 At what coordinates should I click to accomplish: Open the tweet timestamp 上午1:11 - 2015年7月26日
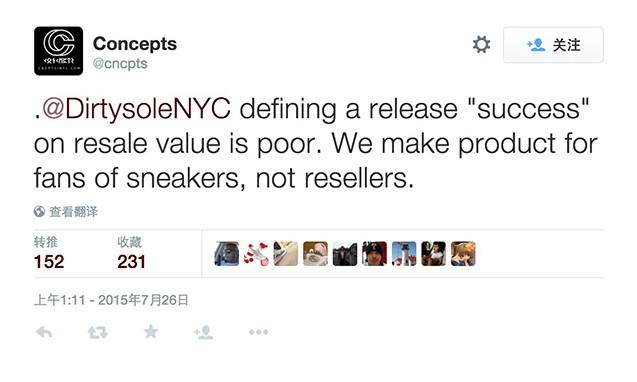tap(111, 300)
